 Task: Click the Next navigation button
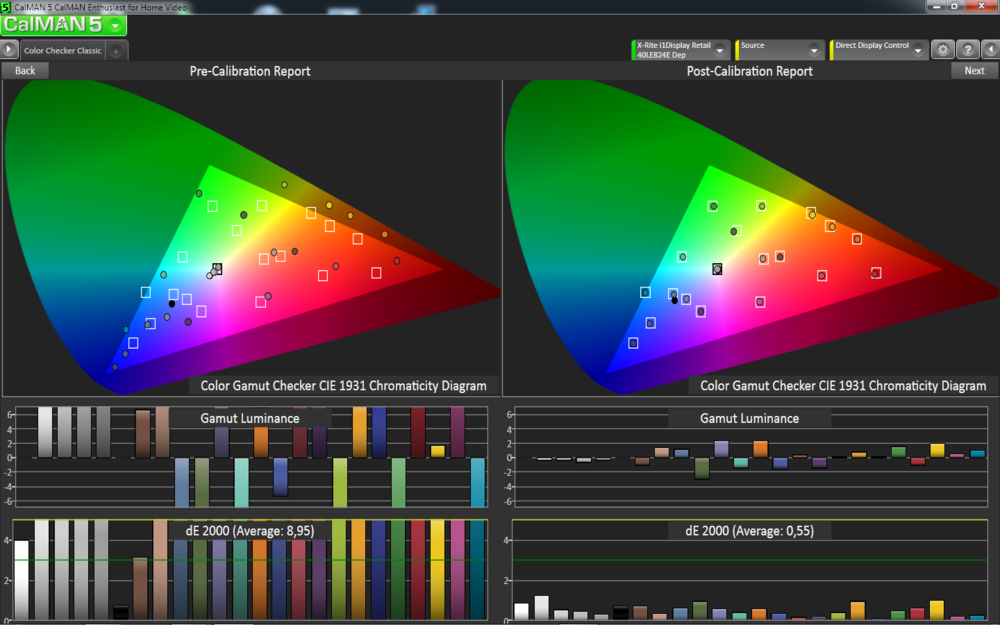pyautogui.click(x=975, y=70)
